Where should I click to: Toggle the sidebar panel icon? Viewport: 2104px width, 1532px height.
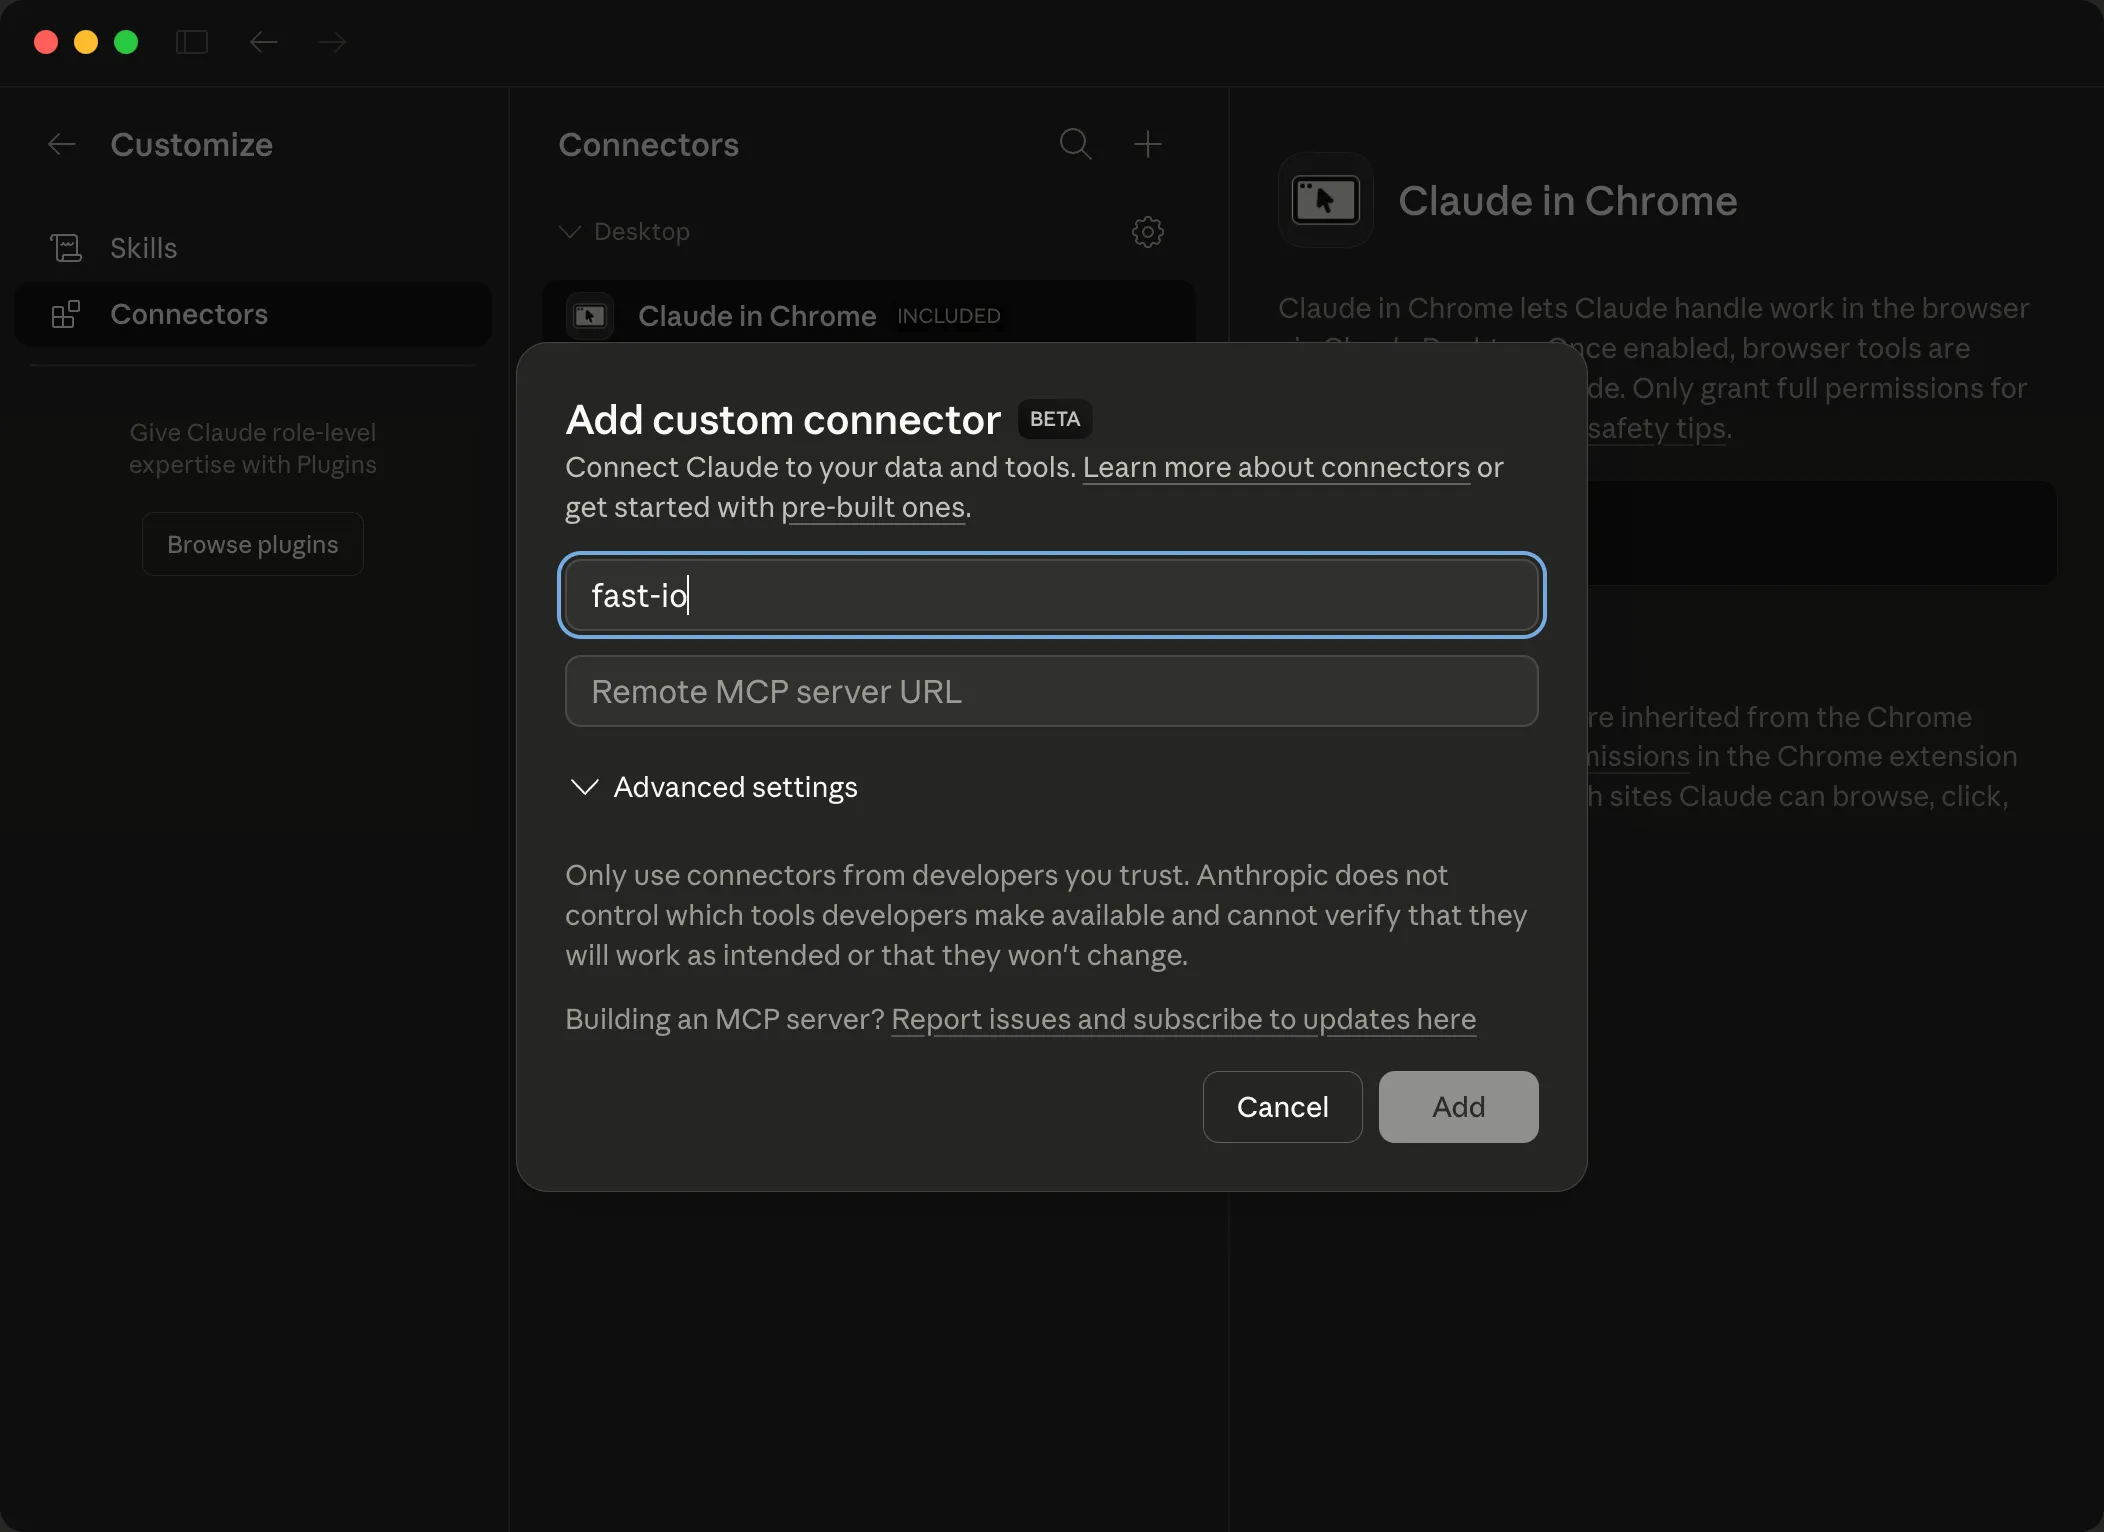pos(192,42)
